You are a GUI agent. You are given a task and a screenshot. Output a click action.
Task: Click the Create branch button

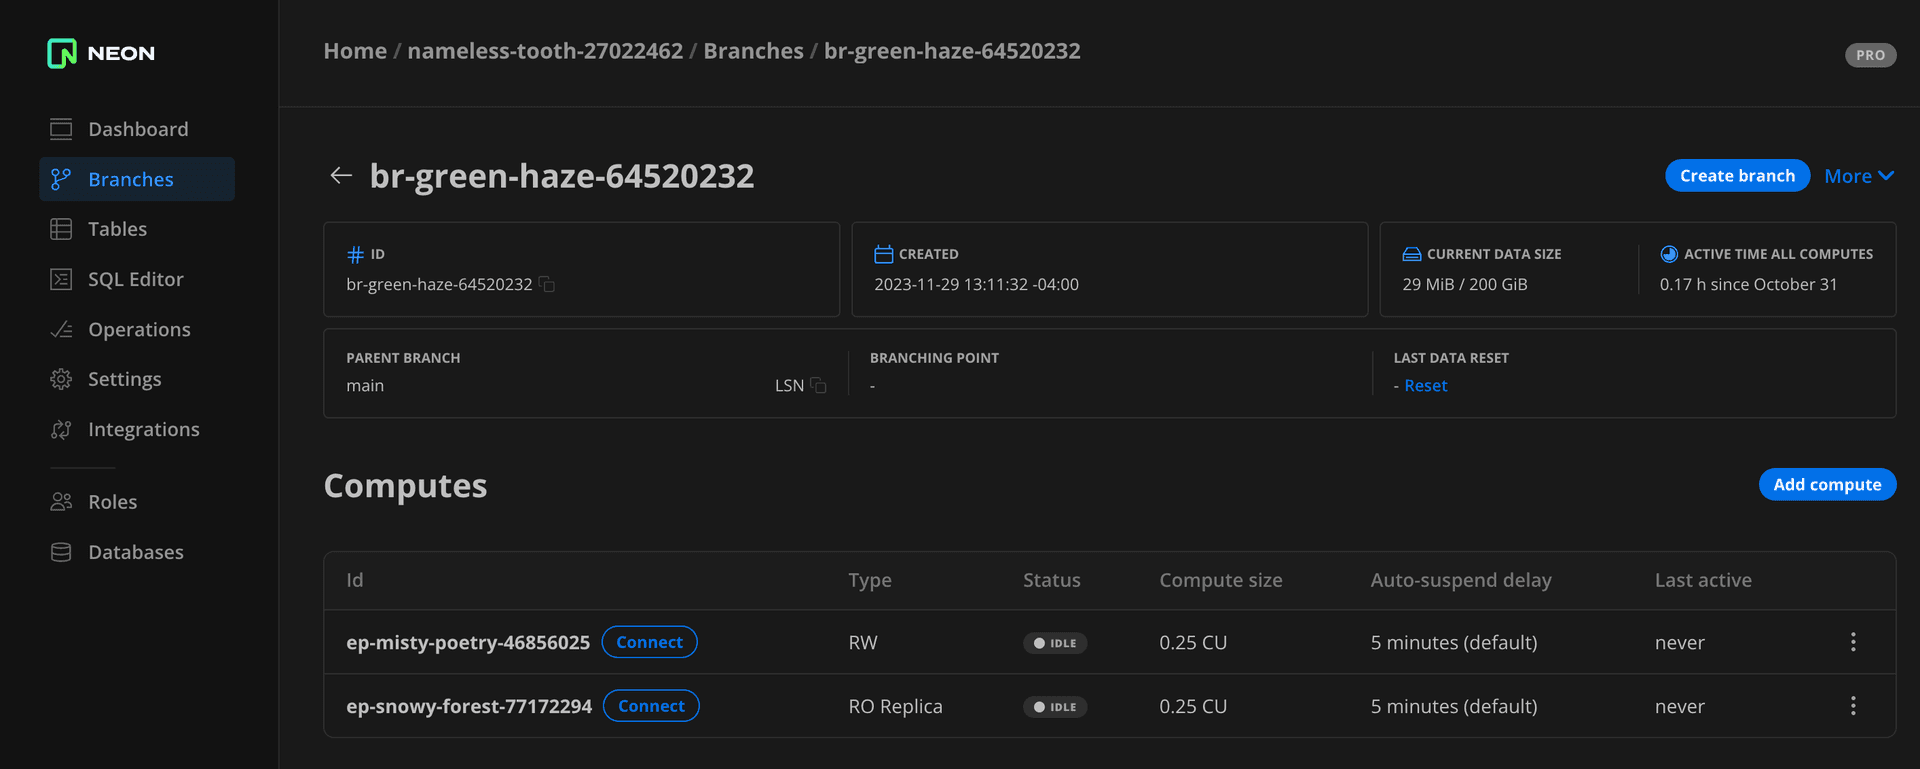pyautogui.click(x=1736, y=176)
